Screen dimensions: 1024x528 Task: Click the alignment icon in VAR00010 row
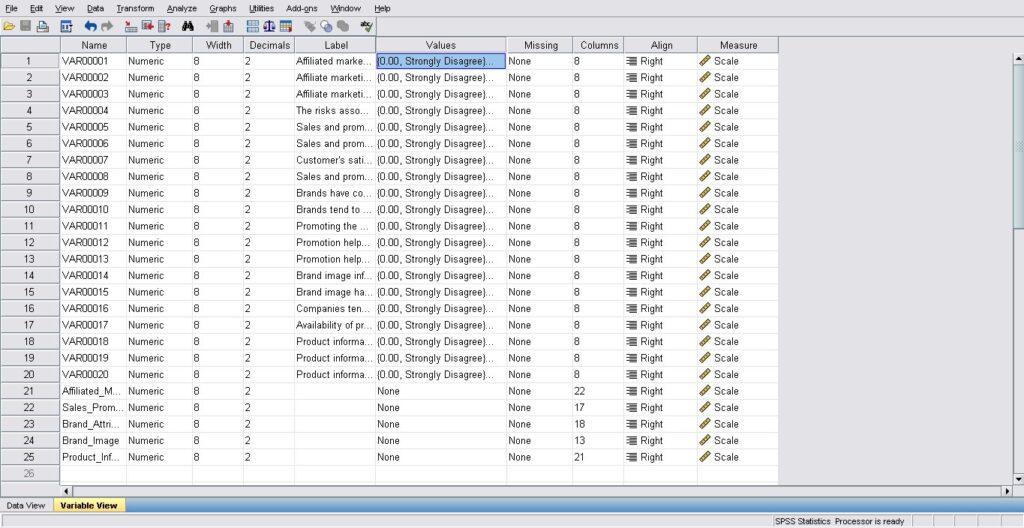pos(632,210)
